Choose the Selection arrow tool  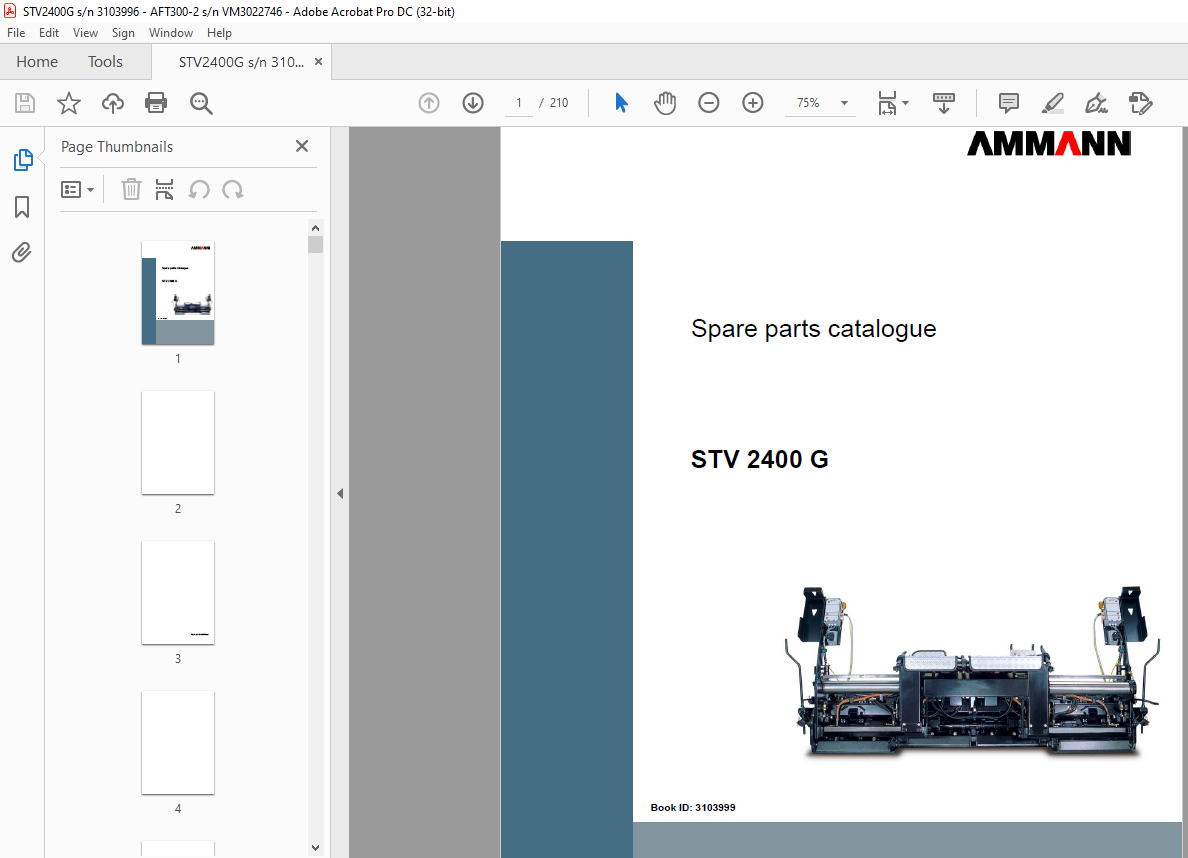(x=621, y=103)
